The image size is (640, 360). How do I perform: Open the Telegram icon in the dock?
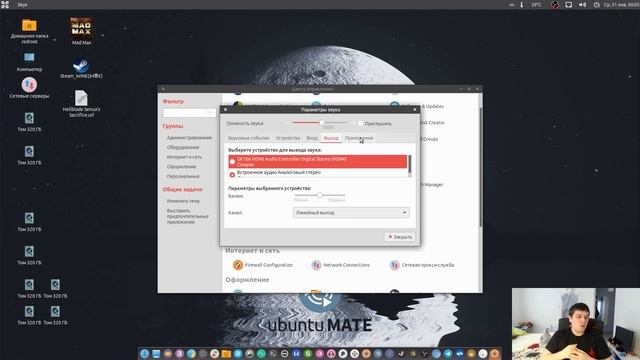click(x=448, y=353)
